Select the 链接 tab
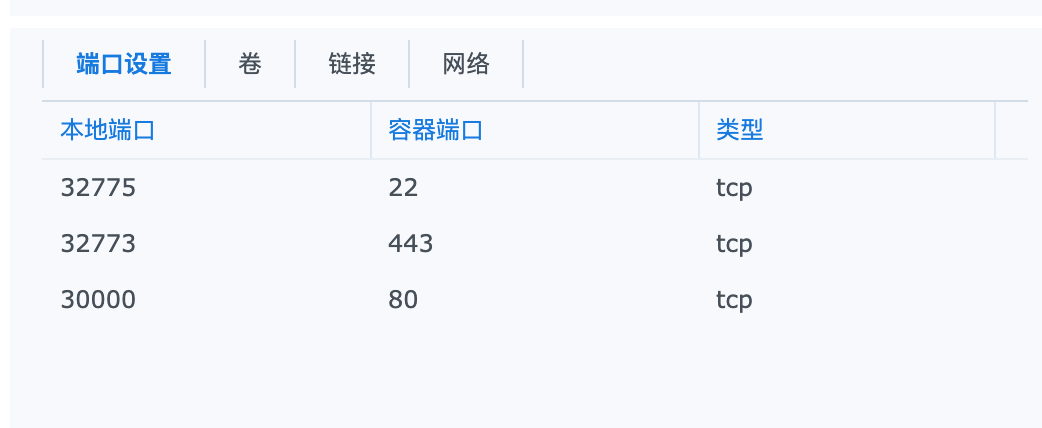The height and width of the screenshot is (428, 1042). coord(352,65)
